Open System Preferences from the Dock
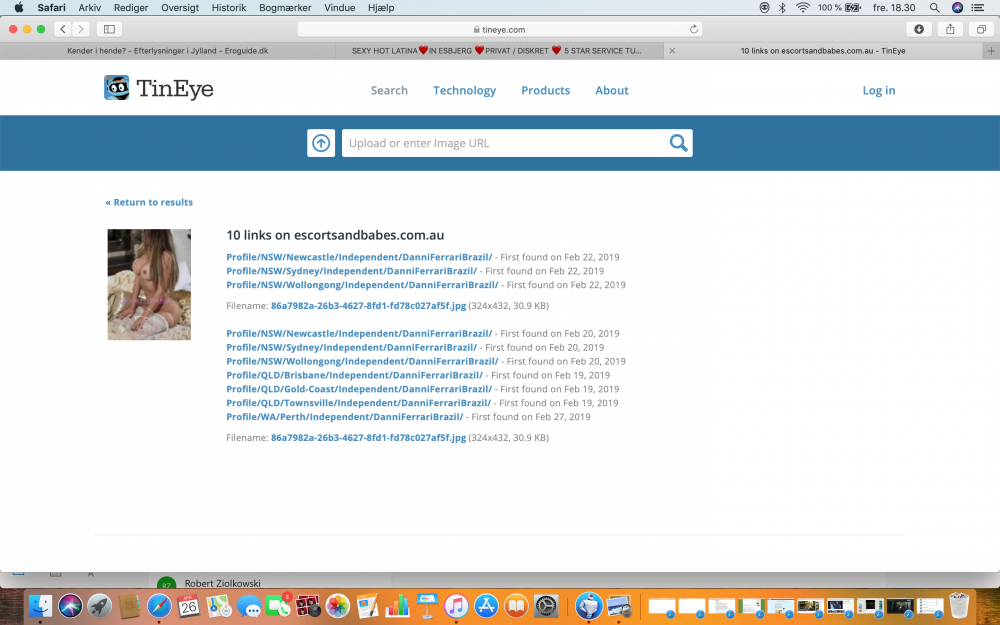 pos(546,605)
